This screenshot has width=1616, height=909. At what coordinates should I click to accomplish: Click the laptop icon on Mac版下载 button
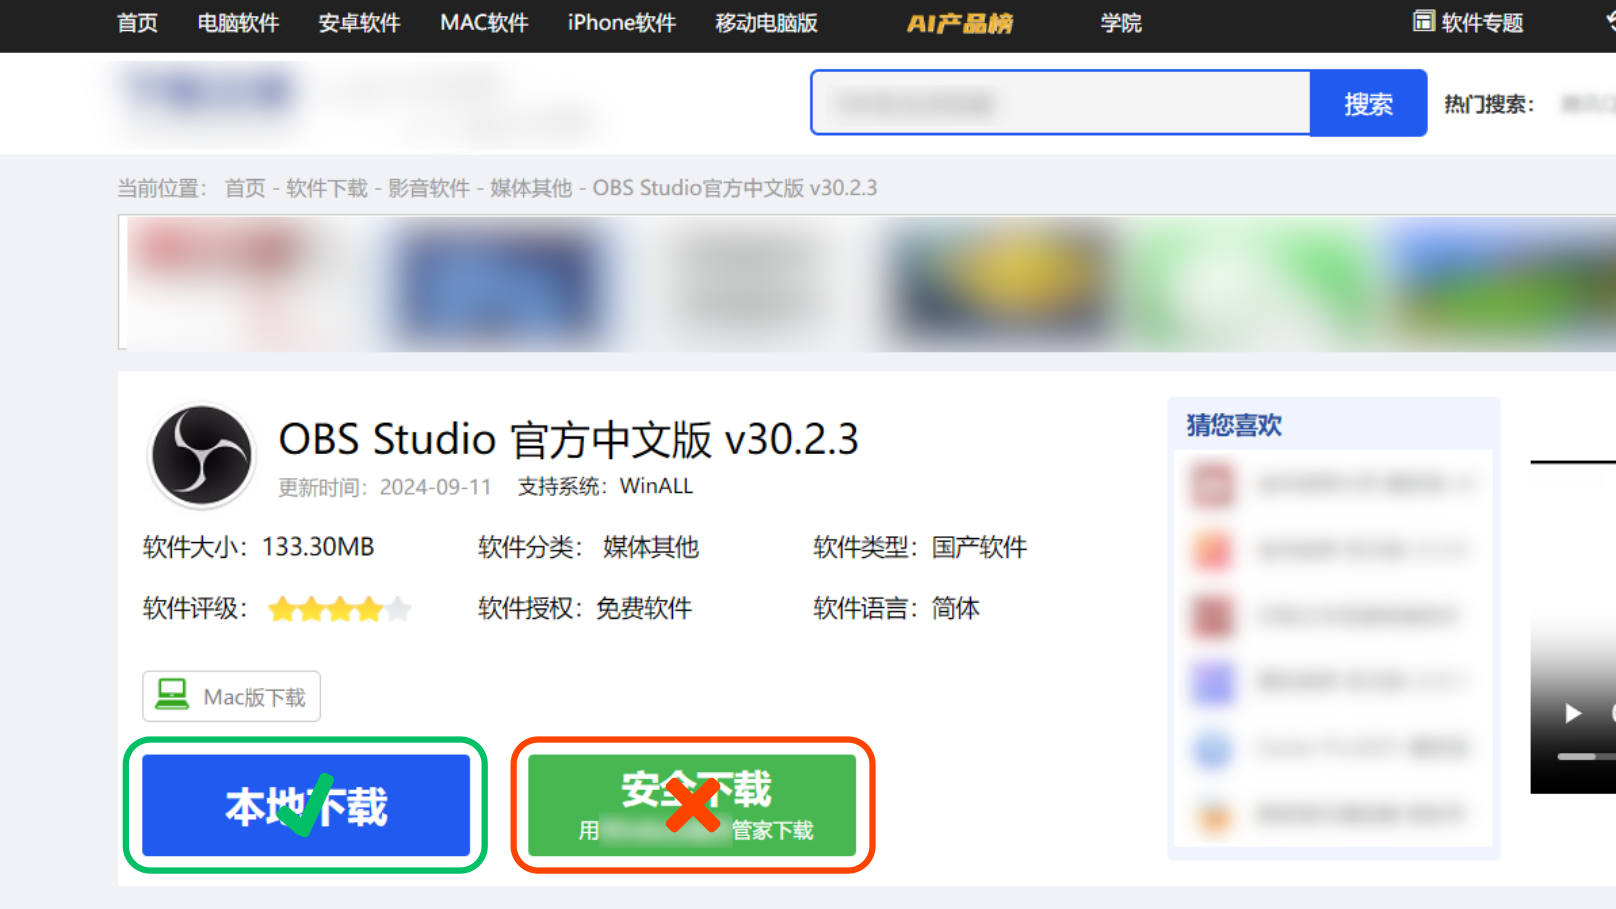click(x=173, y=695)
